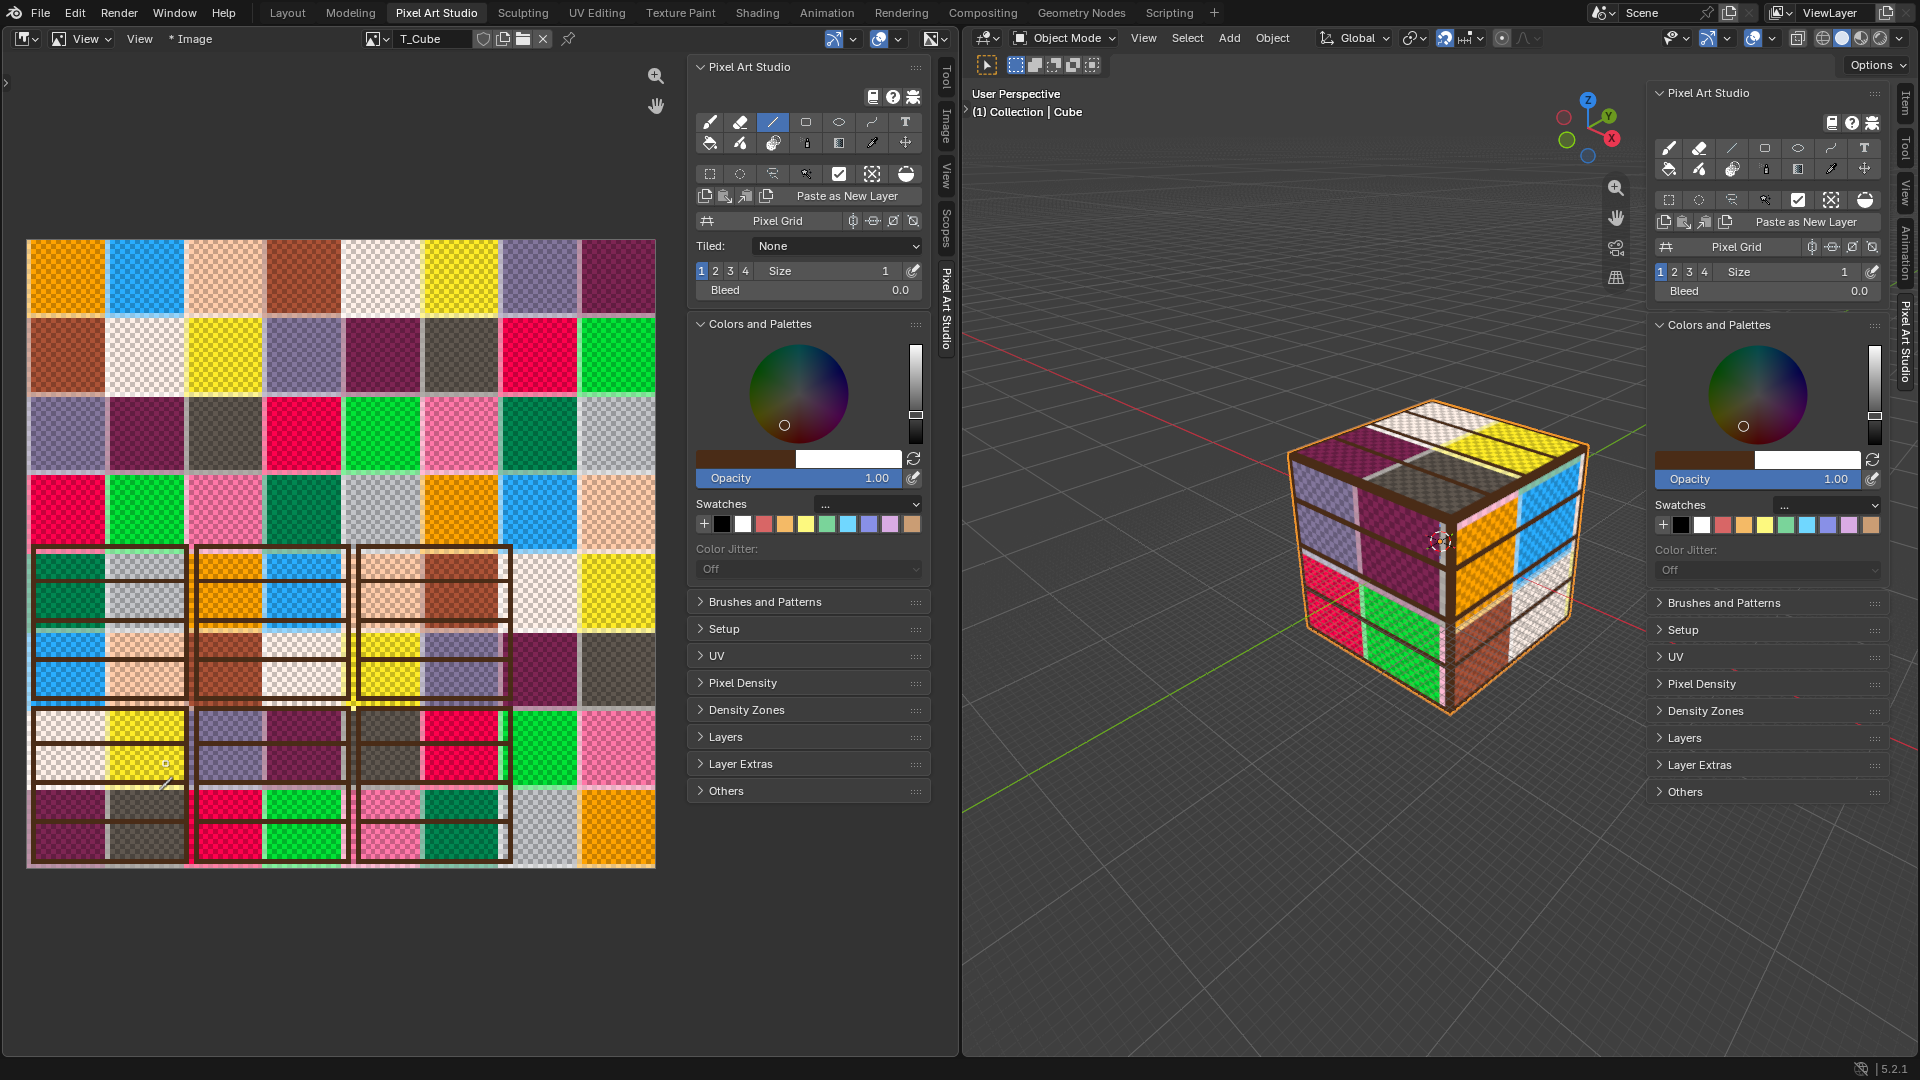
Task: Select the fill bucket tool in the image editor panel
Action: (x=710, y=143)
